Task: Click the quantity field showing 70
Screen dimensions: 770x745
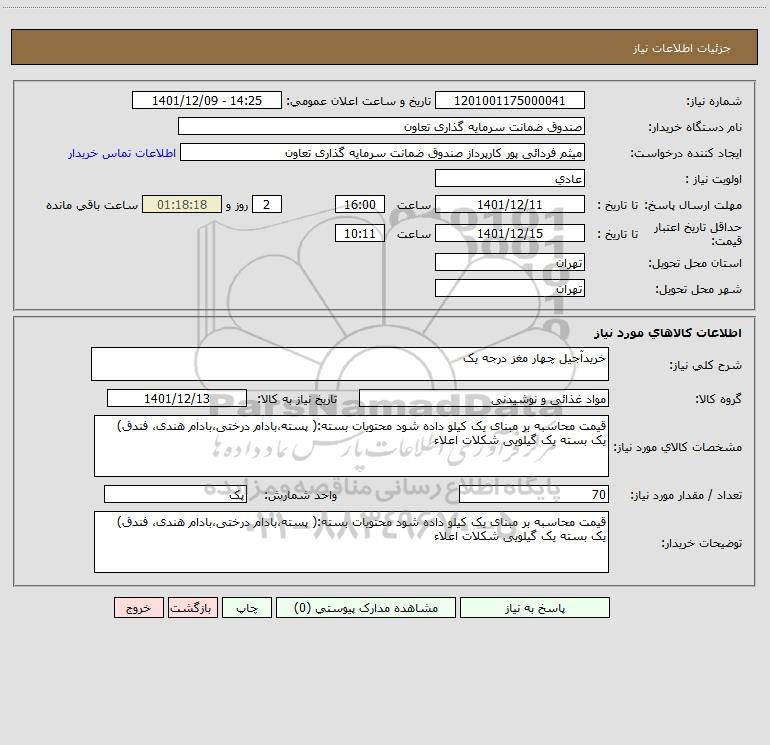Action: tap(534, 494)
